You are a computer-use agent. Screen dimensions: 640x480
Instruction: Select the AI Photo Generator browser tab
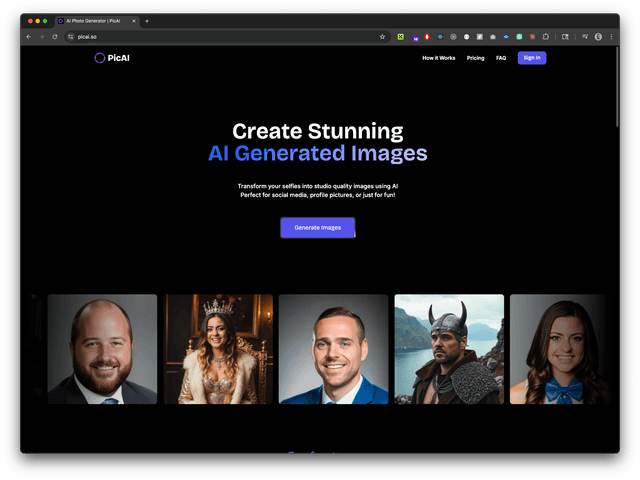coord(95,20)
